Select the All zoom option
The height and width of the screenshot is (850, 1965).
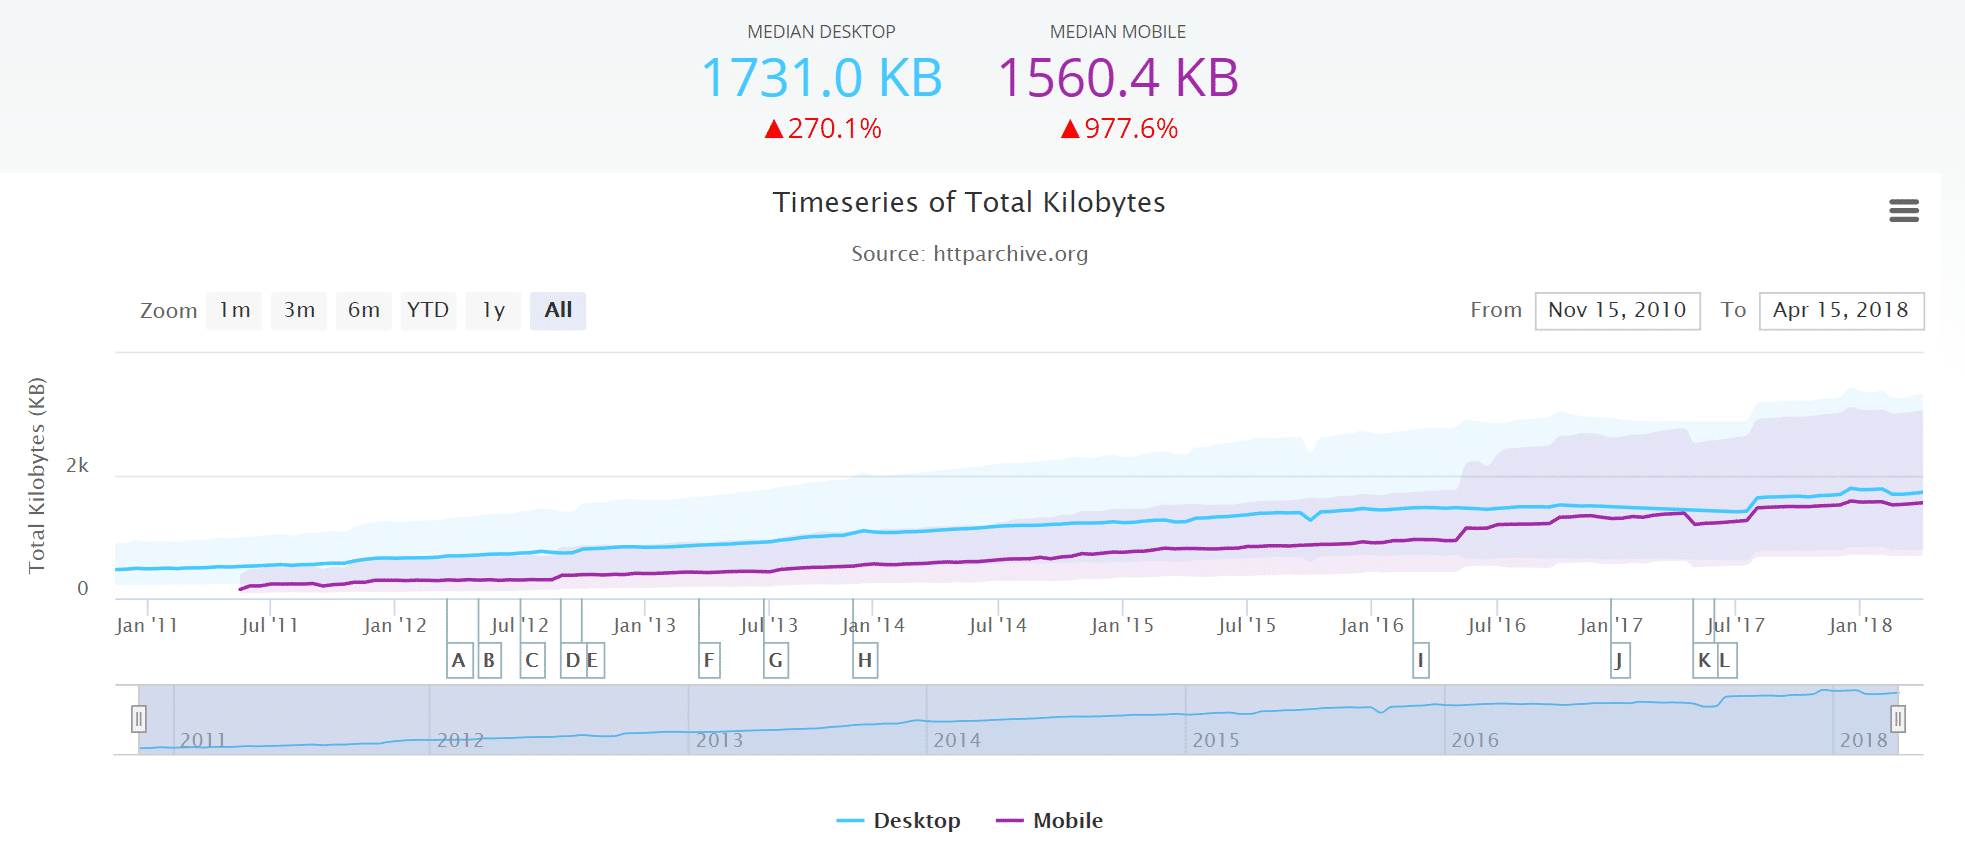tap(558, 310)
